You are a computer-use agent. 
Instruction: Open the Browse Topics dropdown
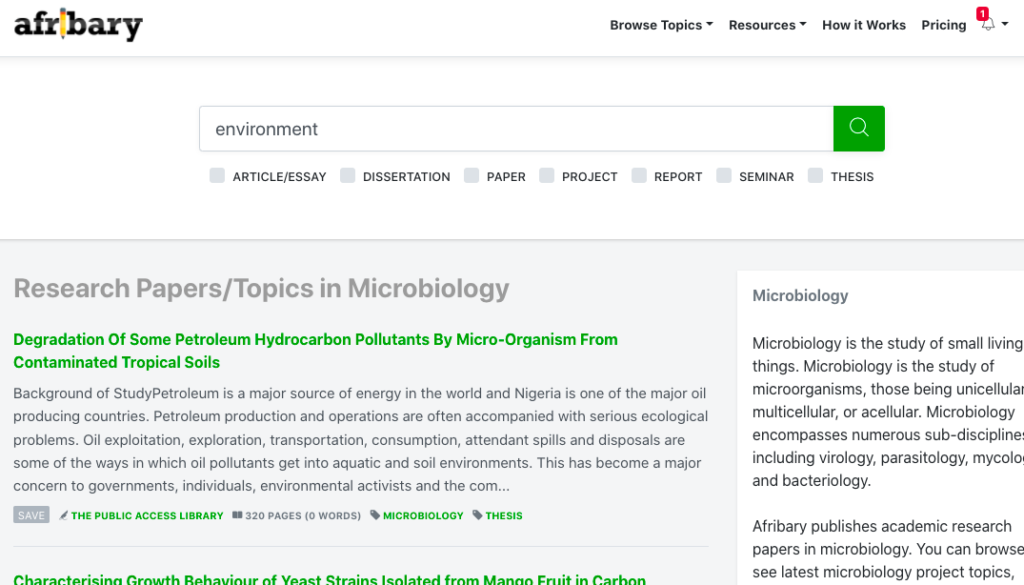click(x=660, y=25)
